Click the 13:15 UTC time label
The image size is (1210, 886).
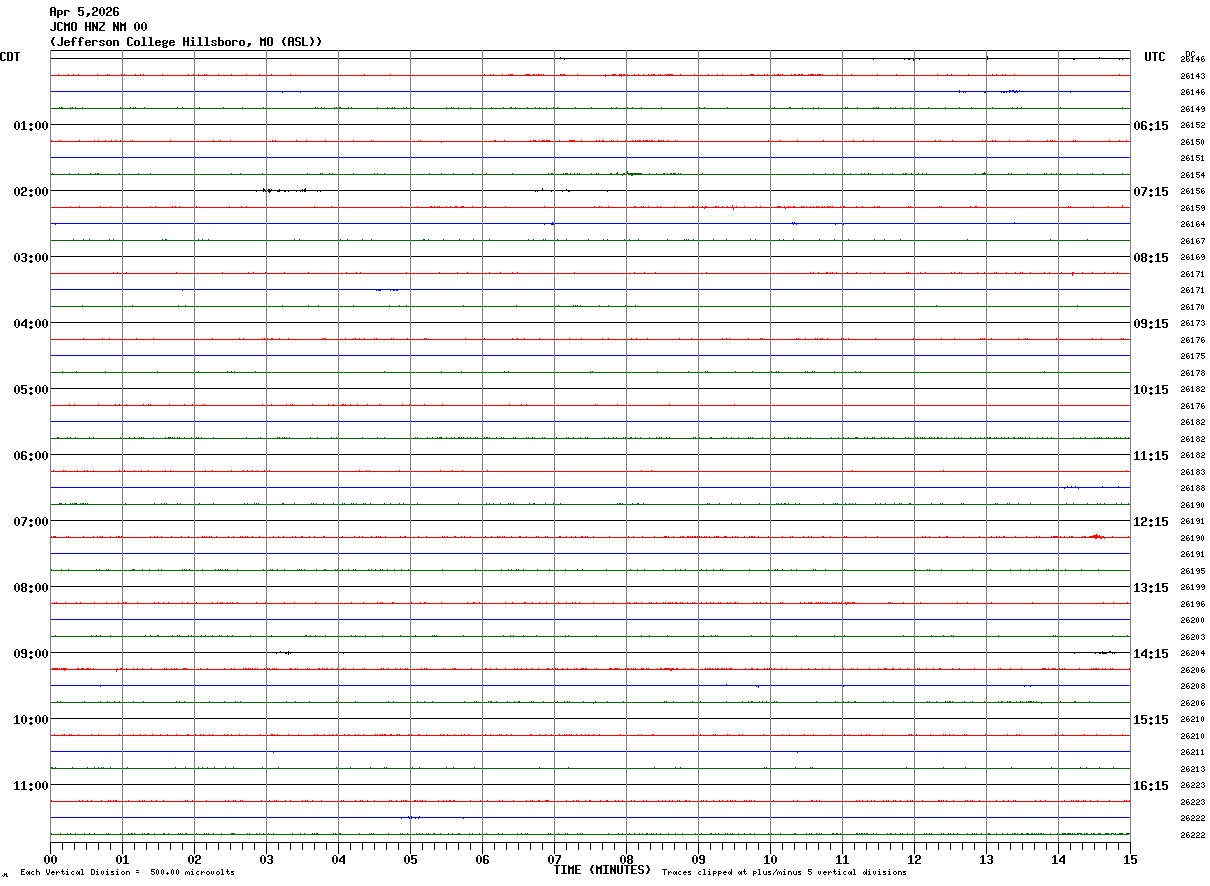(1151, 587)
